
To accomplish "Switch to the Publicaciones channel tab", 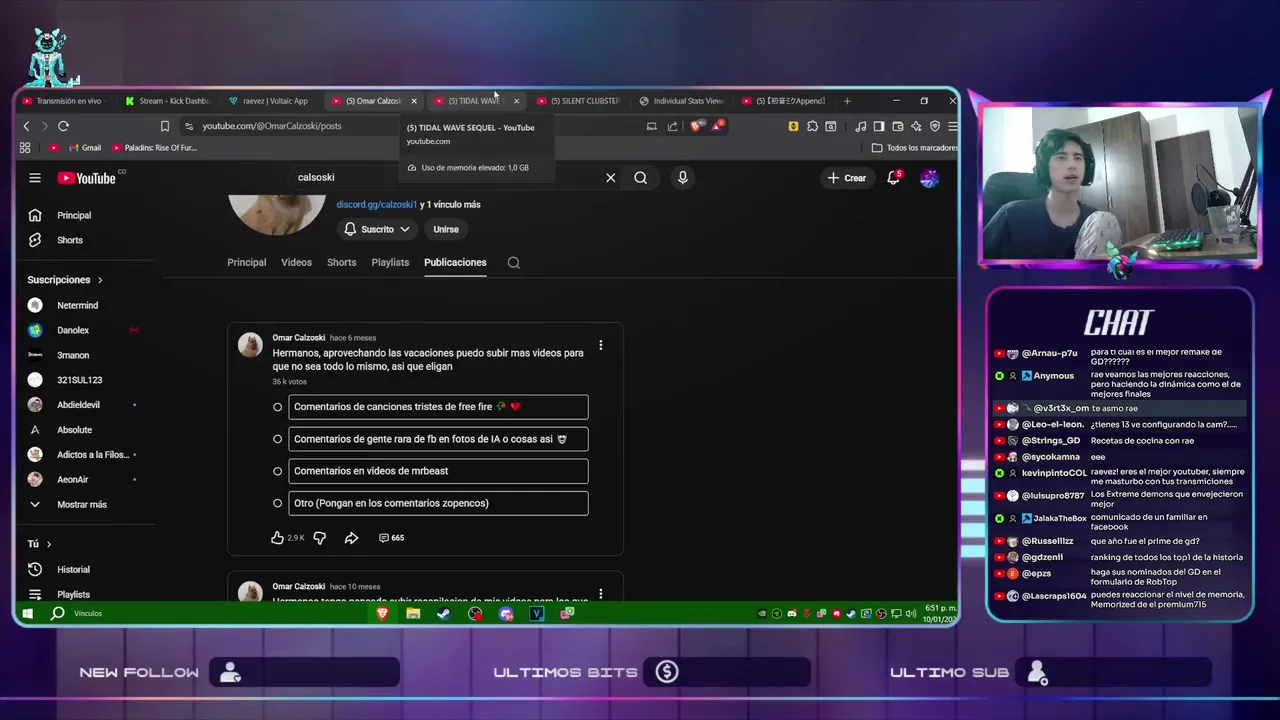I will tap(455, 262).
